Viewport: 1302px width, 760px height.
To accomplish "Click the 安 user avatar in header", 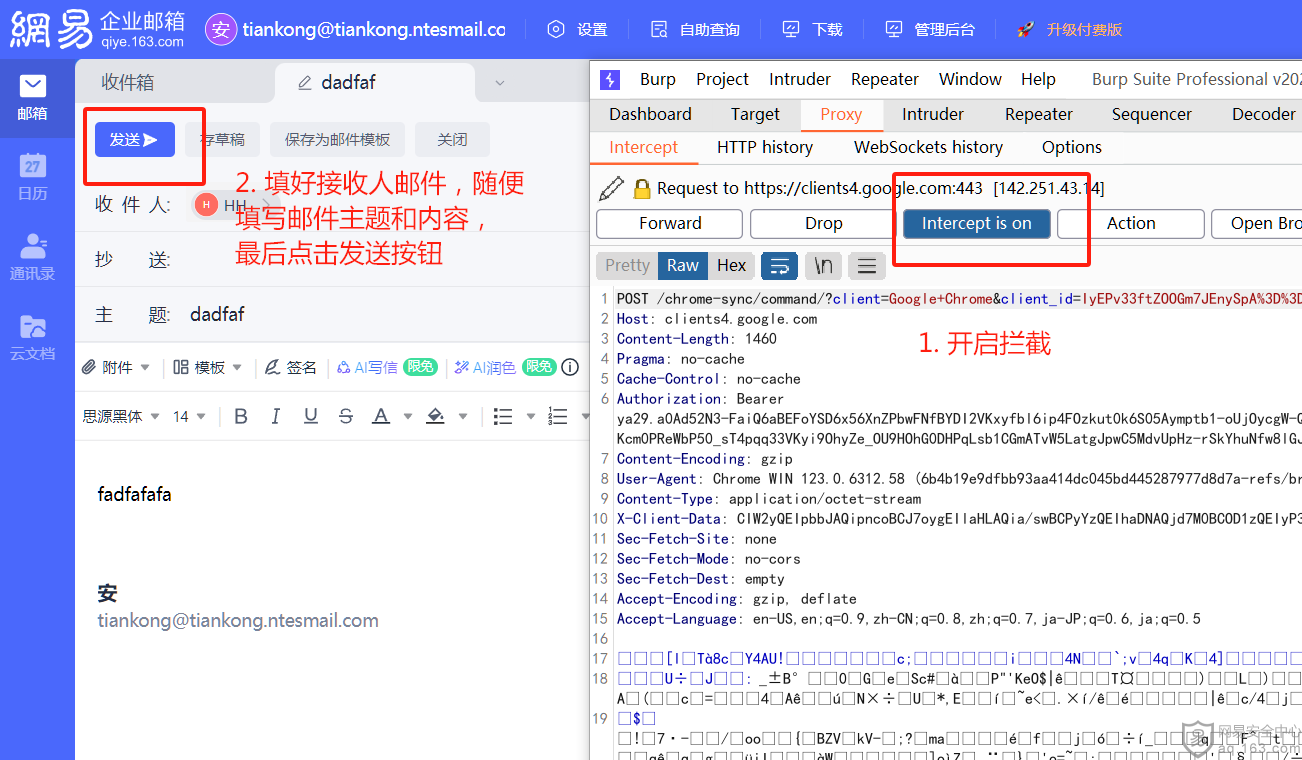I will pyautogui.click(x=221, y=29).
